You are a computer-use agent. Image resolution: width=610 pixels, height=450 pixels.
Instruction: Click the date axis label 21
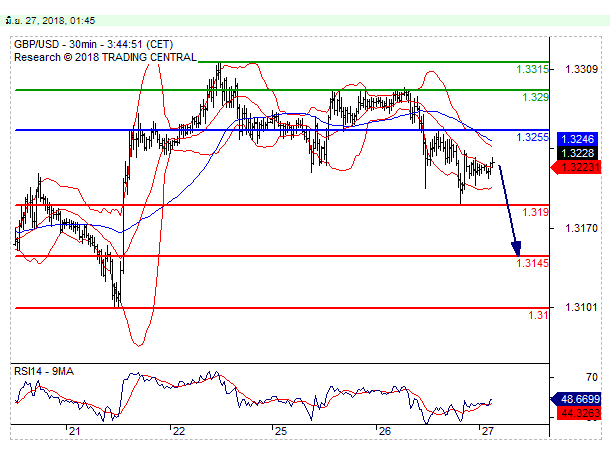pos(74,431)
